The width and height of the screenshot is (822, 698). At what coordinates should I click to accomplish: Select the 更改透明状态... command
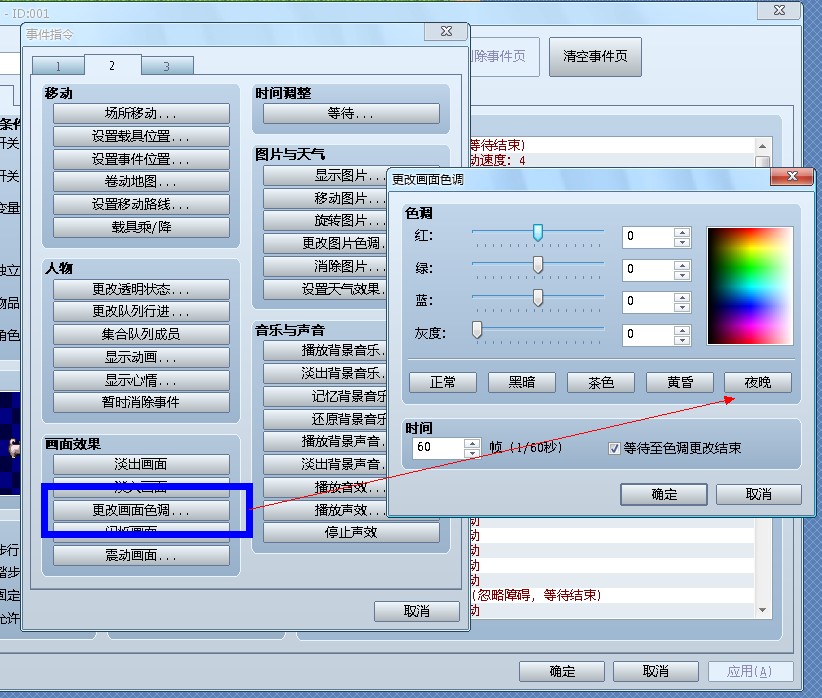click(x=141, y=289)
